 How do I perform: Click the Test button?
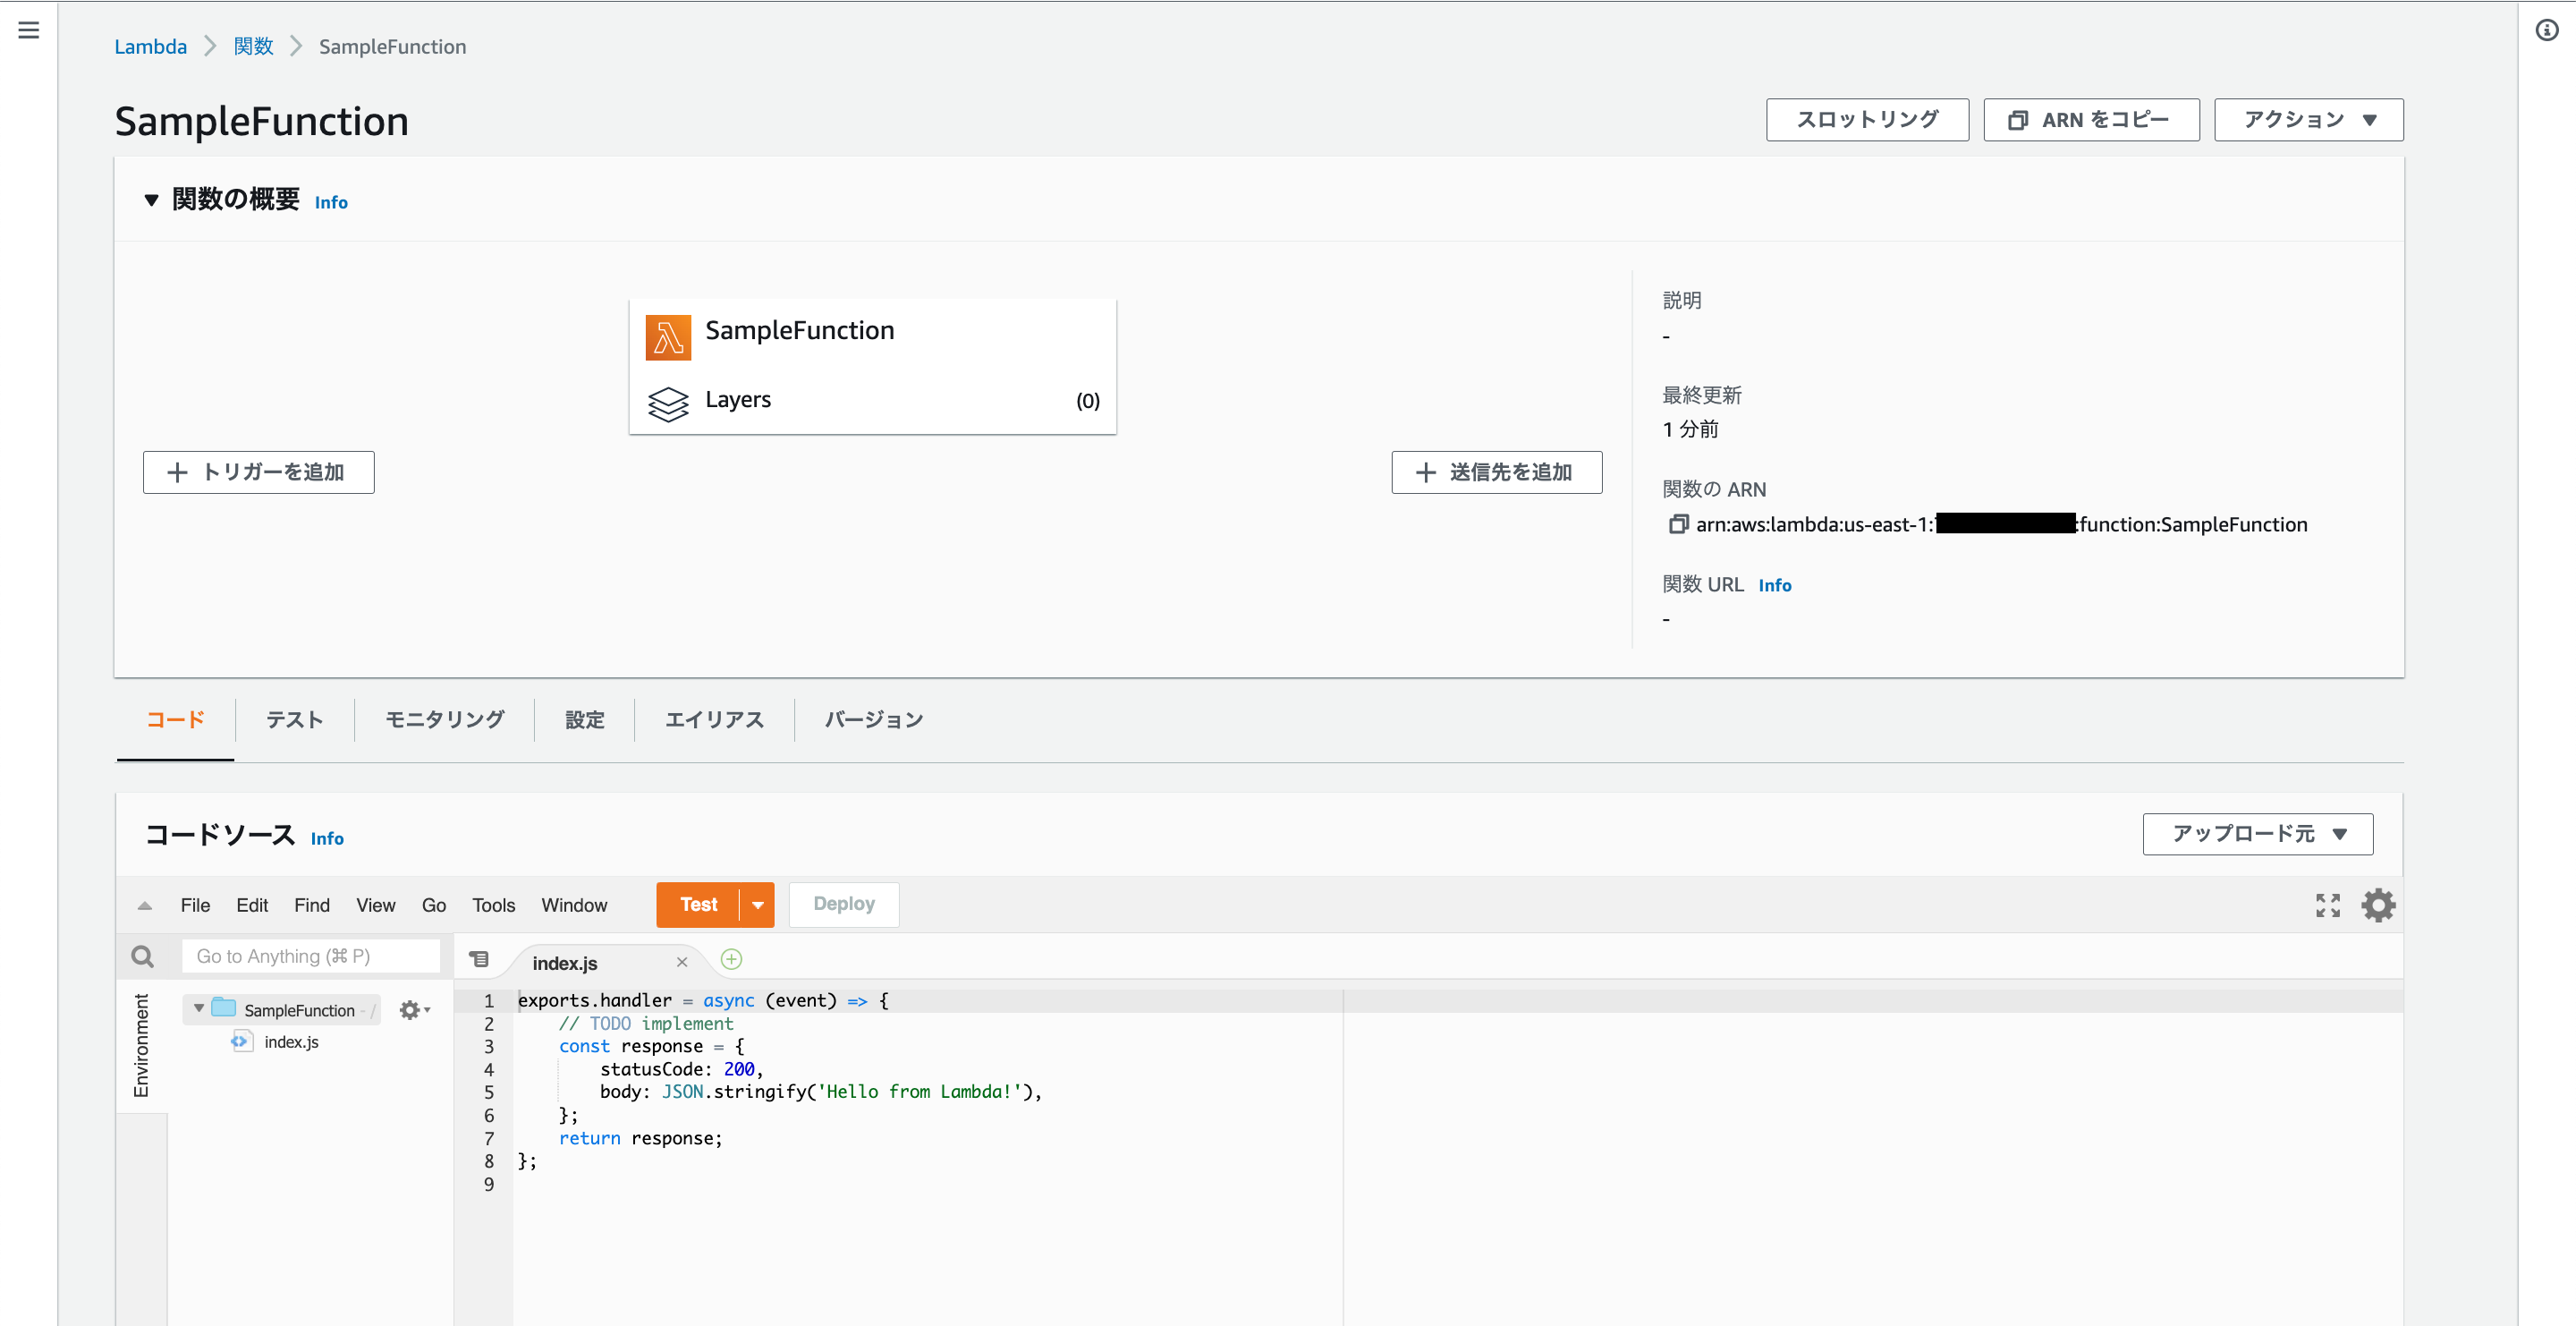point(698,905)
